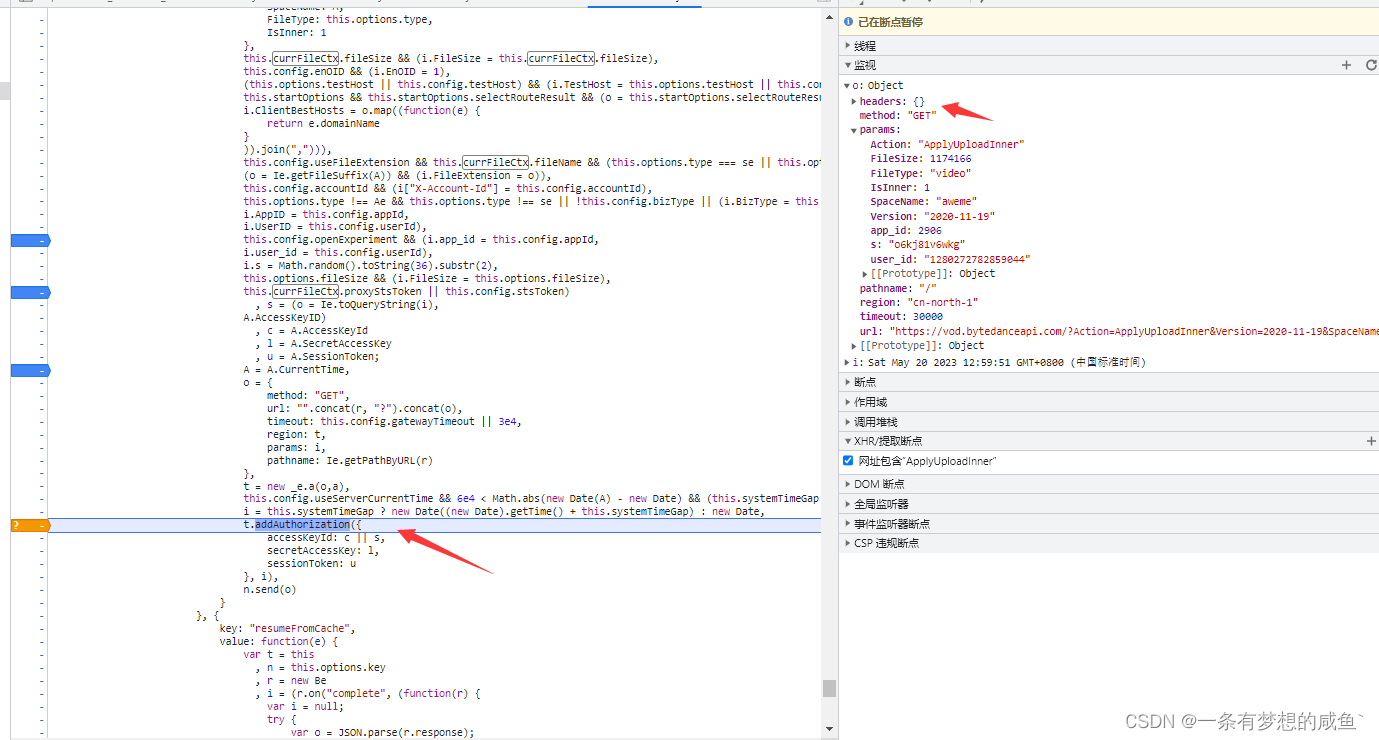Click conditional breakpoint marker at addAuthorization line
The width and height of the screenshot is (1379, 740).
[29, 525]
